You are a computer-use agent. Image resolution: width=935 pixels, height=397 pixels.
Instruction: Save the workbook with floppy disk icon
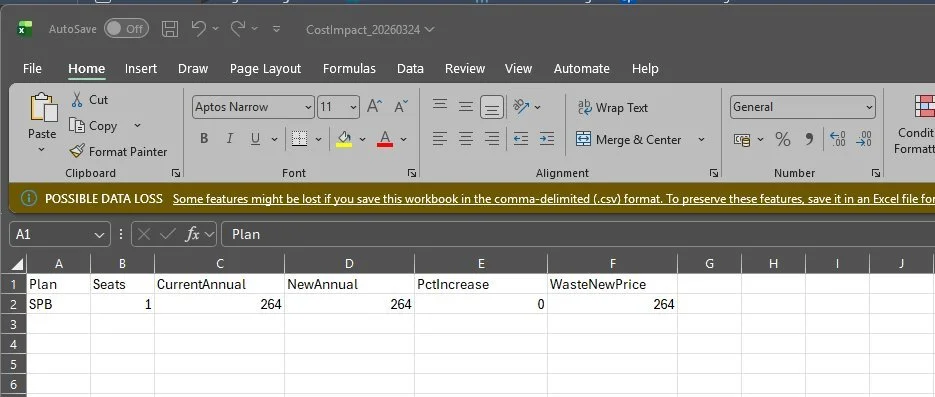(170, 29)
